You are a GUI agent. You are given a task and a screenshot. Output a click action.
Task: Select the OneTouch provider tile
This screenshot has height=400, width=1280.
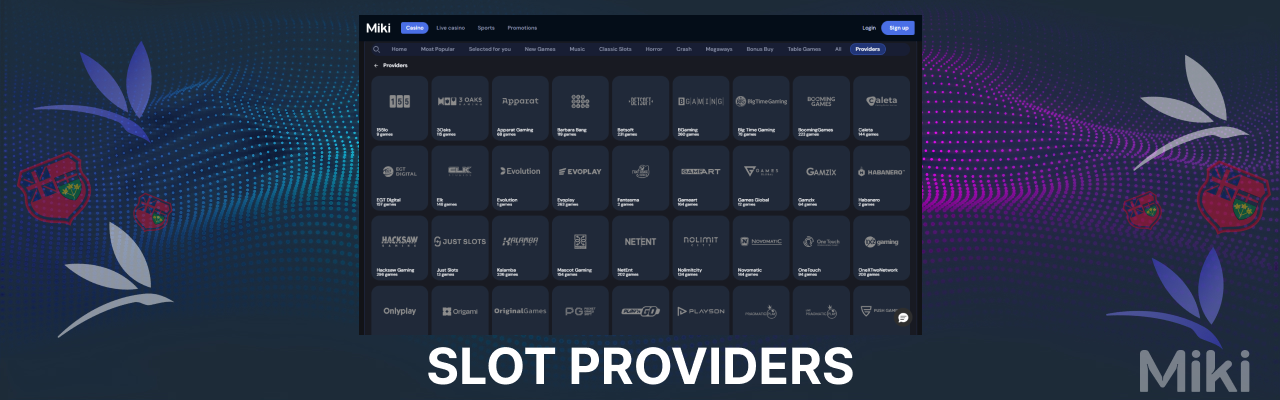[x=821, y=248]
